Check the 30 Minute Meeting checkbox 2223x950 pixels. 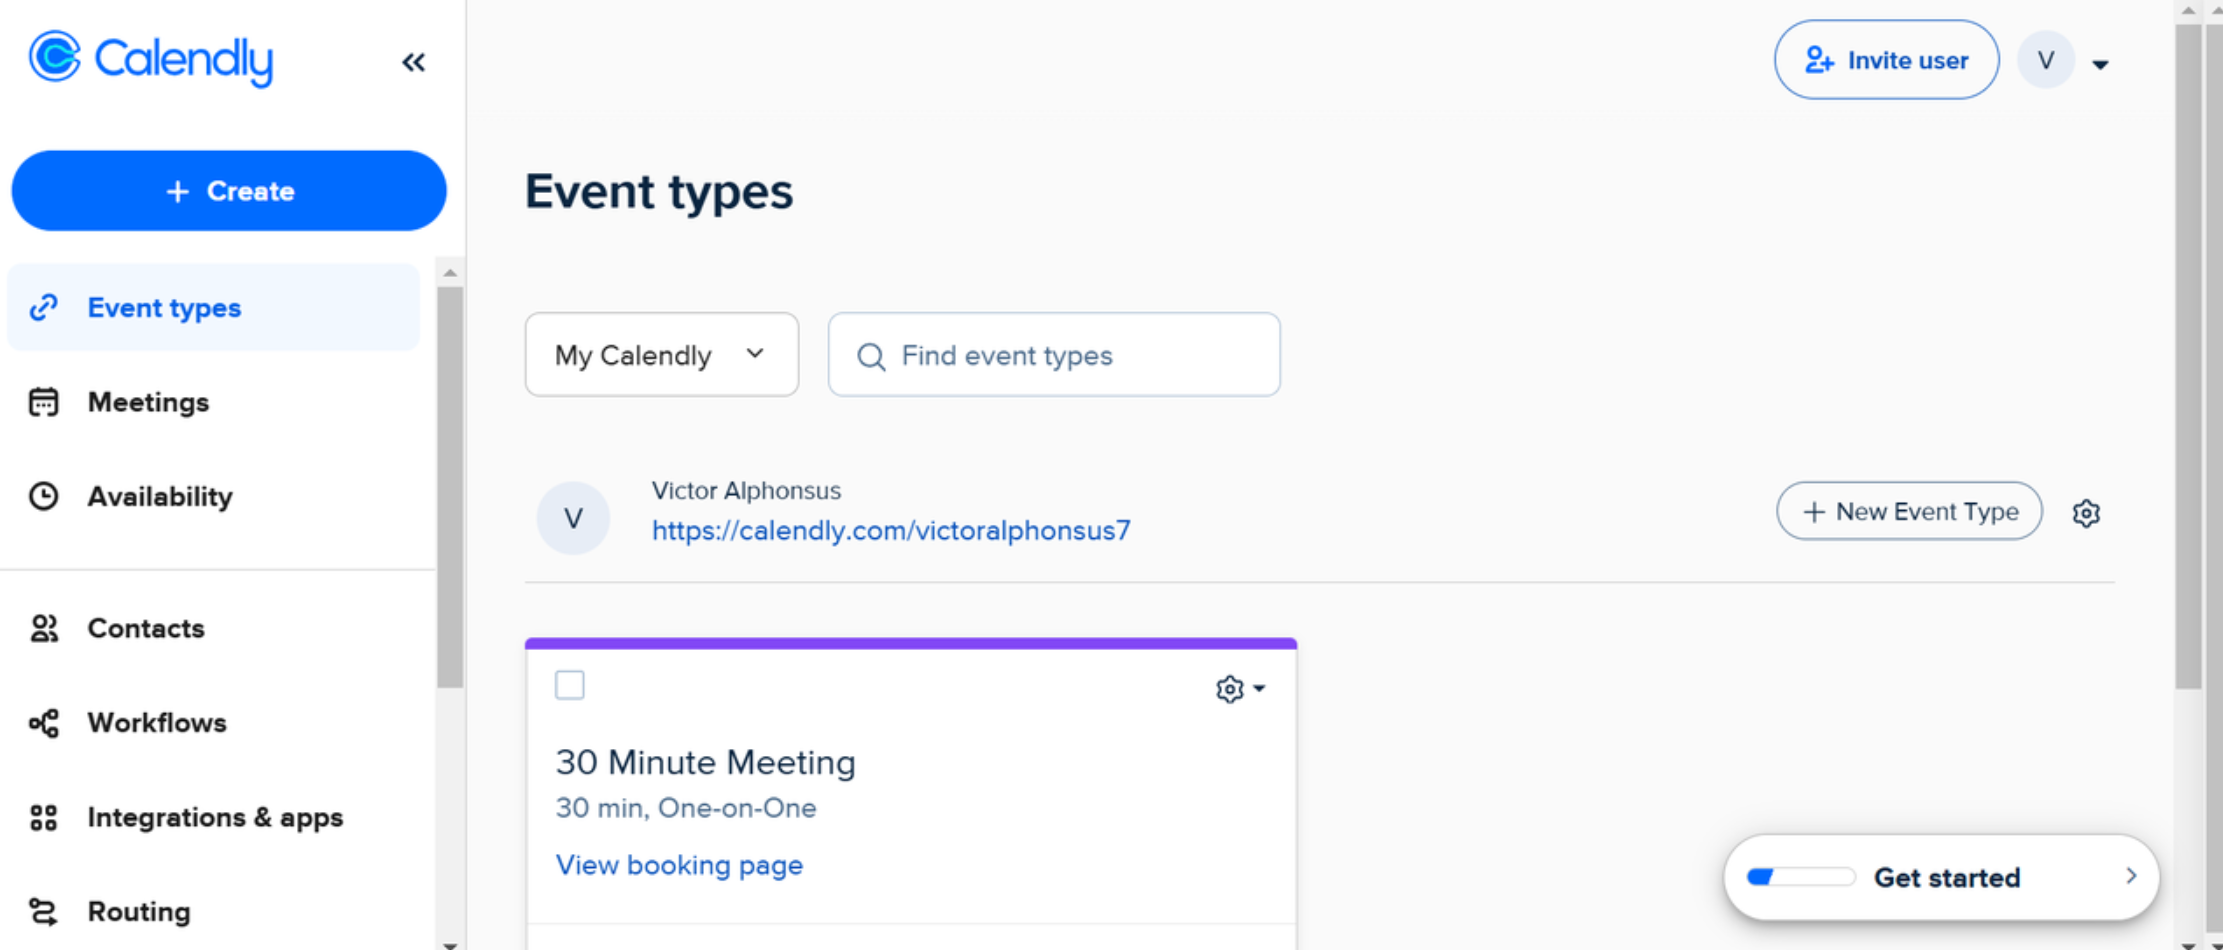coord(569,685)
